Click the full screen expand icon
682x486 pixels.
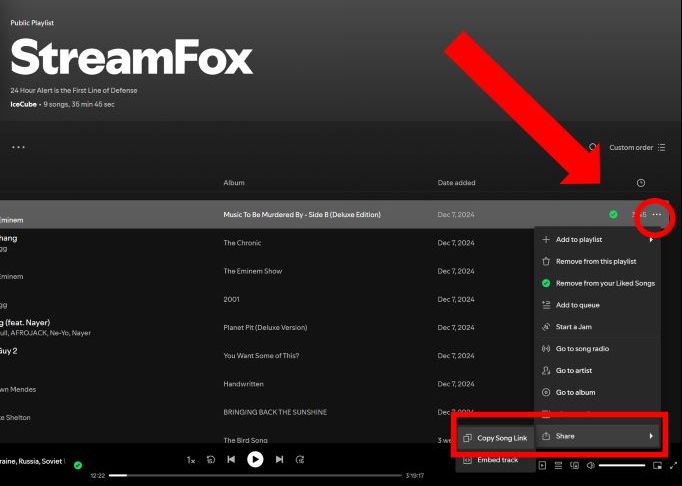coord(674,466)
